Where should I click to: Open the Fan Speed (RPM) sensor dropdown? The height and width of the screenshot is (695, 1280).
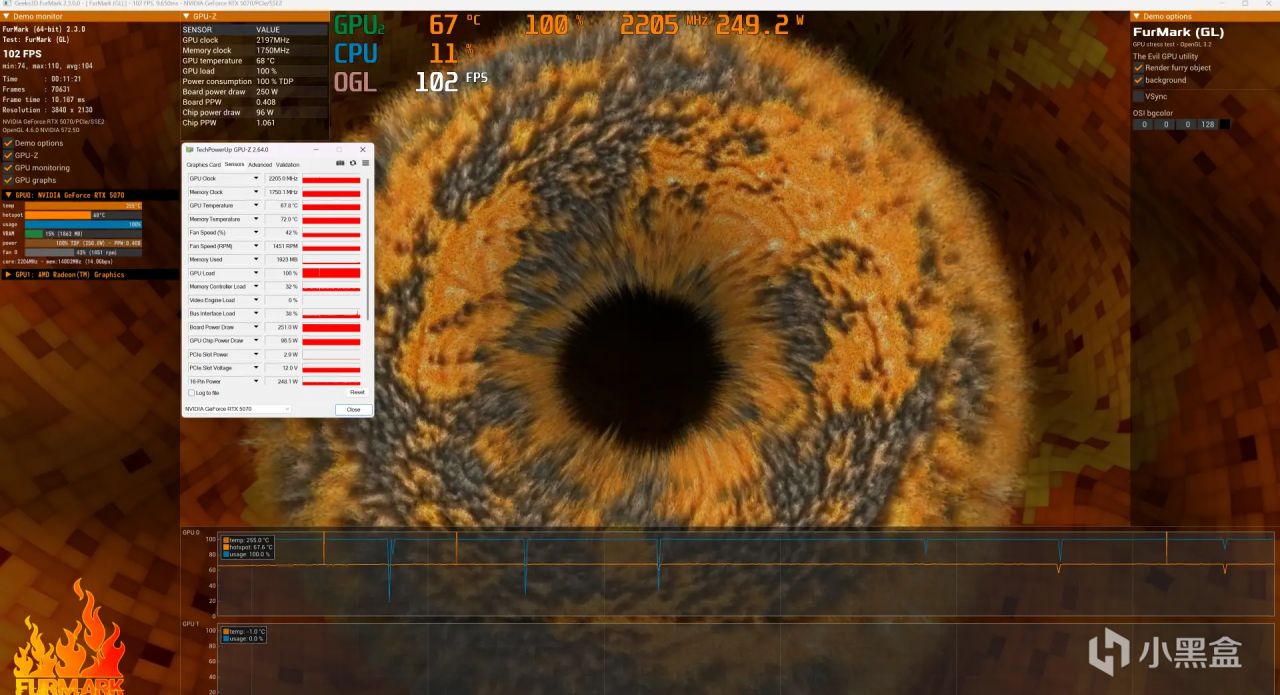[256, 246]
